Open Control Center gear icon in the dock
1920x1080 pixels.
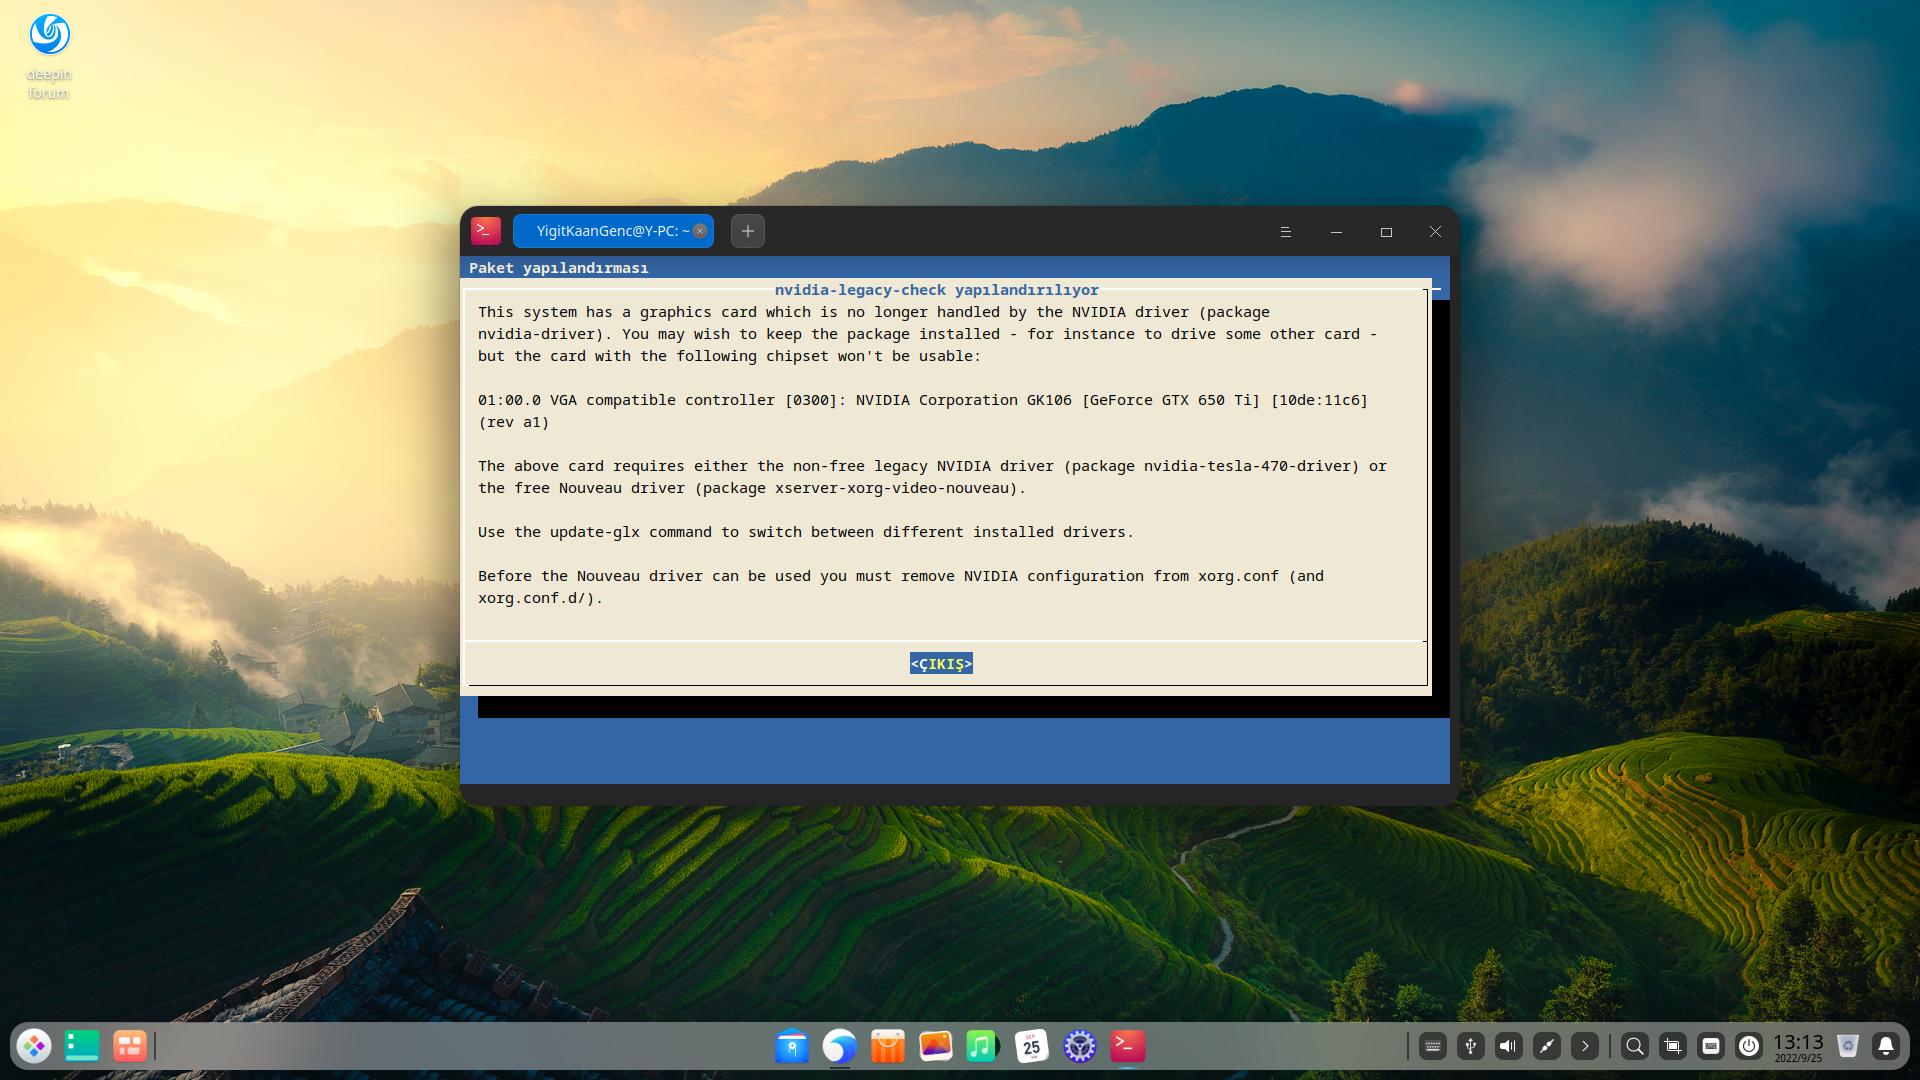1080,1046
